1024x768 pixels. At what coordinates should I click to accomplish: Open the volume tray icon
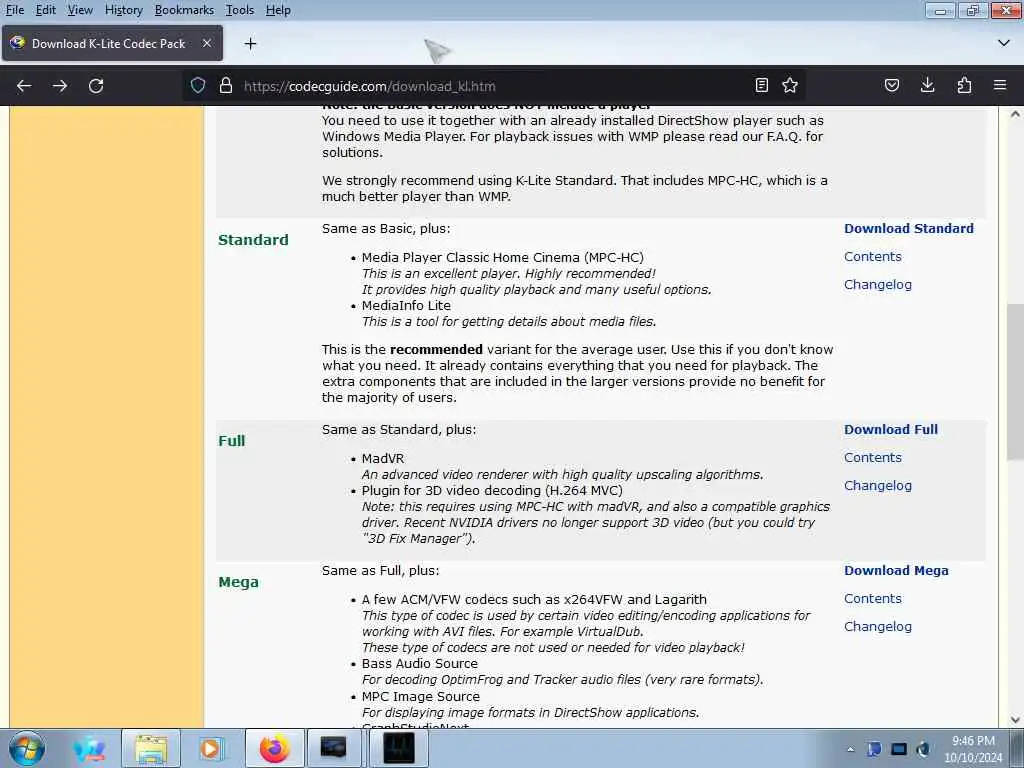(923, 749)
